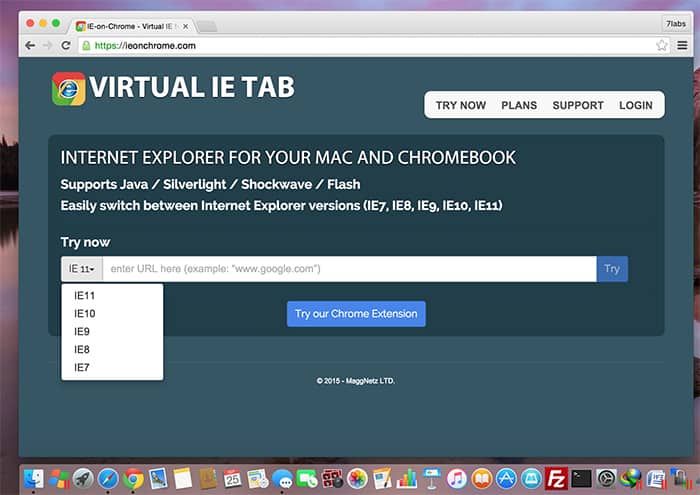The width and height of the screenshot is (700, 495).
Task: Open FileZilla in the dock
Action: point(556,479)
